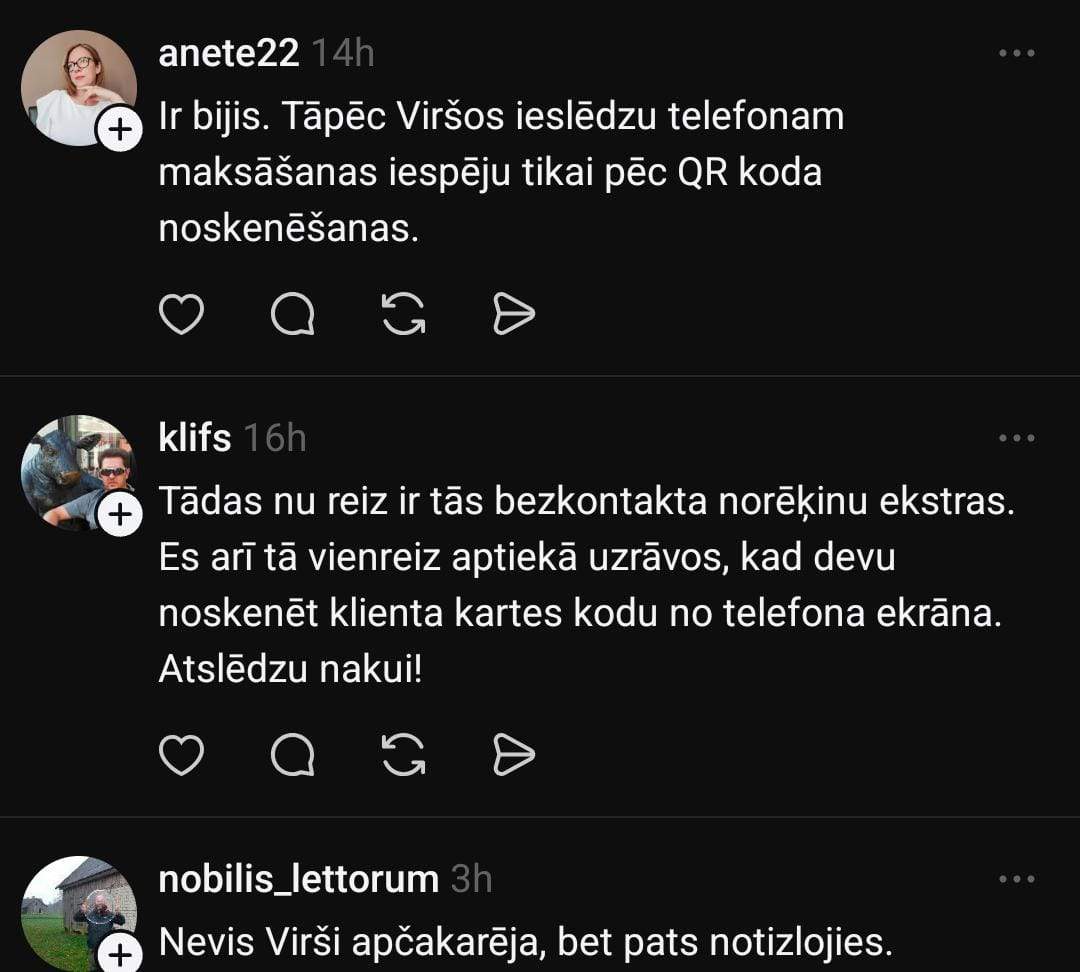Open the reply bubble on klifs's post
Screen dimensions: 1080x972
pyautogui.click(x=293, y=755)
